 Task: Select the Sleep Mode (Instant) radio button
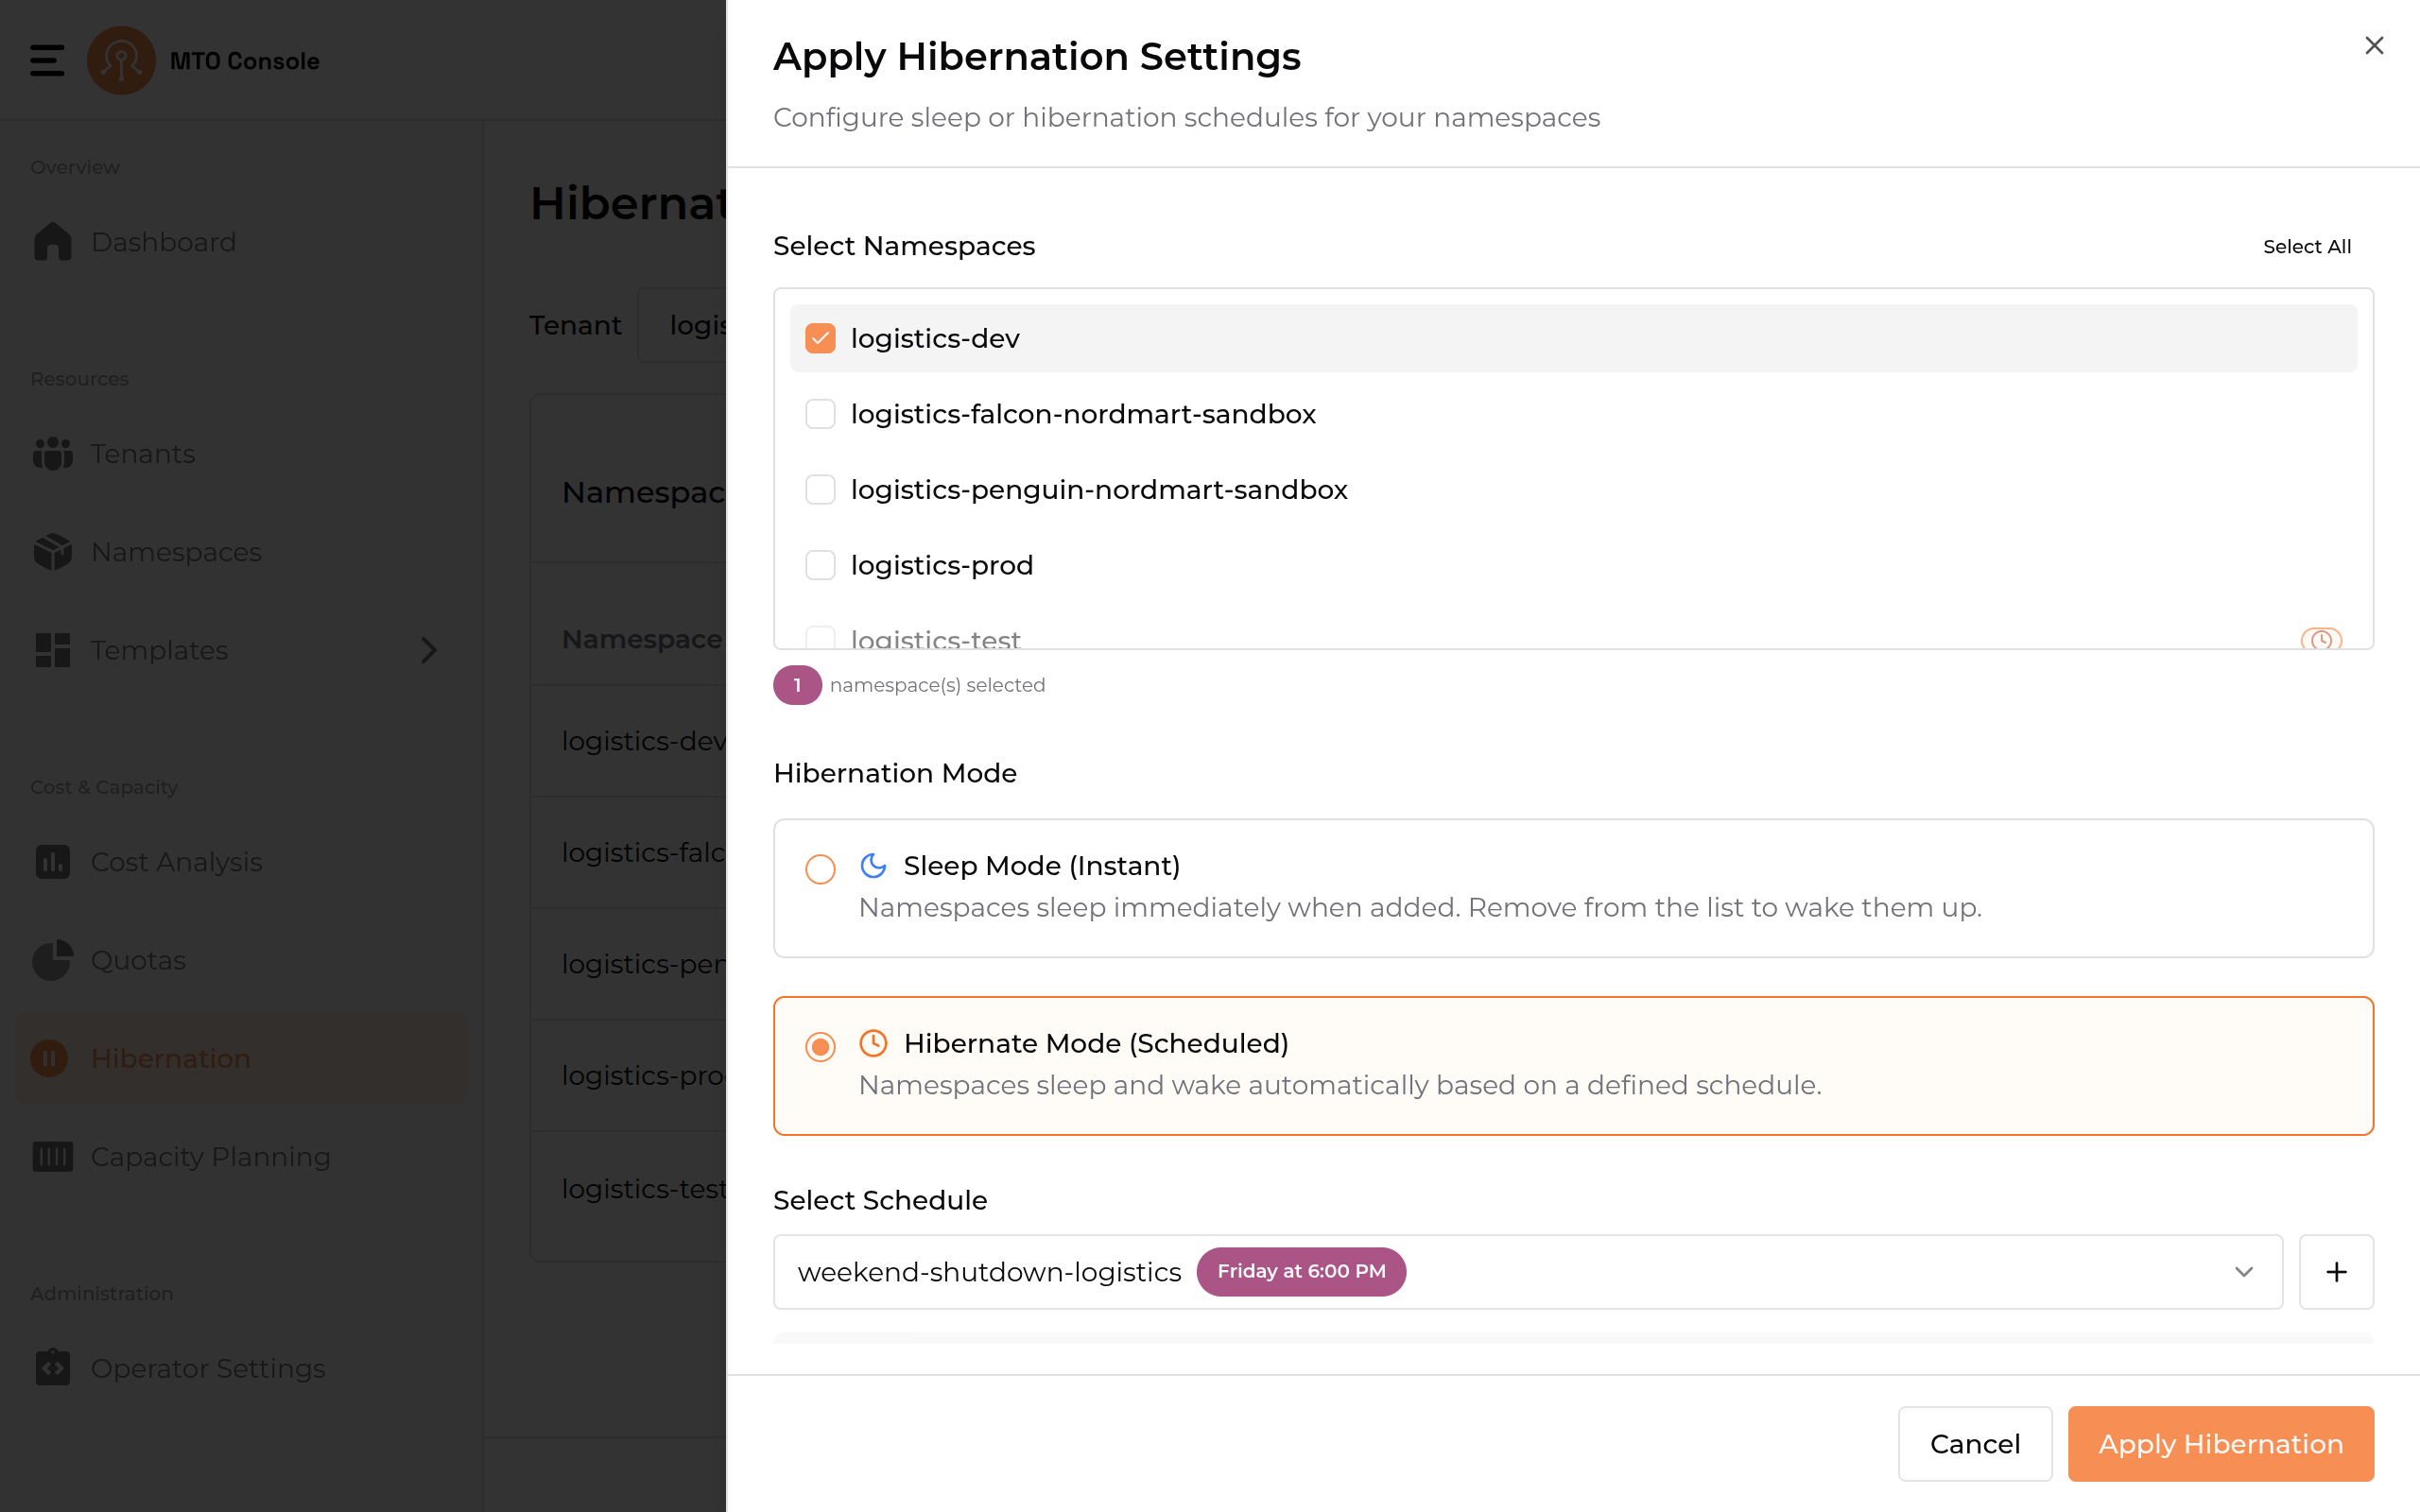point(820,869)
